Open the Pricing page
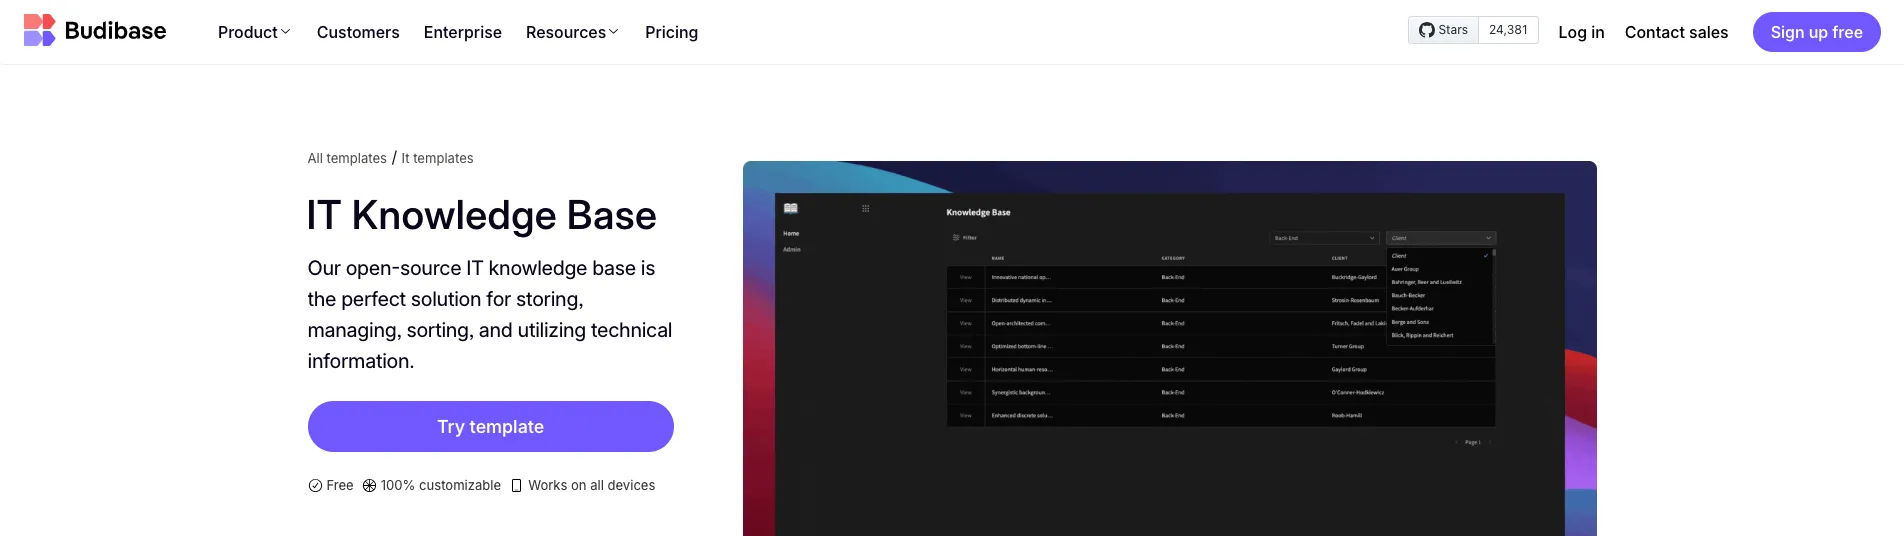Screen dimensions: 1904x536 point(671,32)
